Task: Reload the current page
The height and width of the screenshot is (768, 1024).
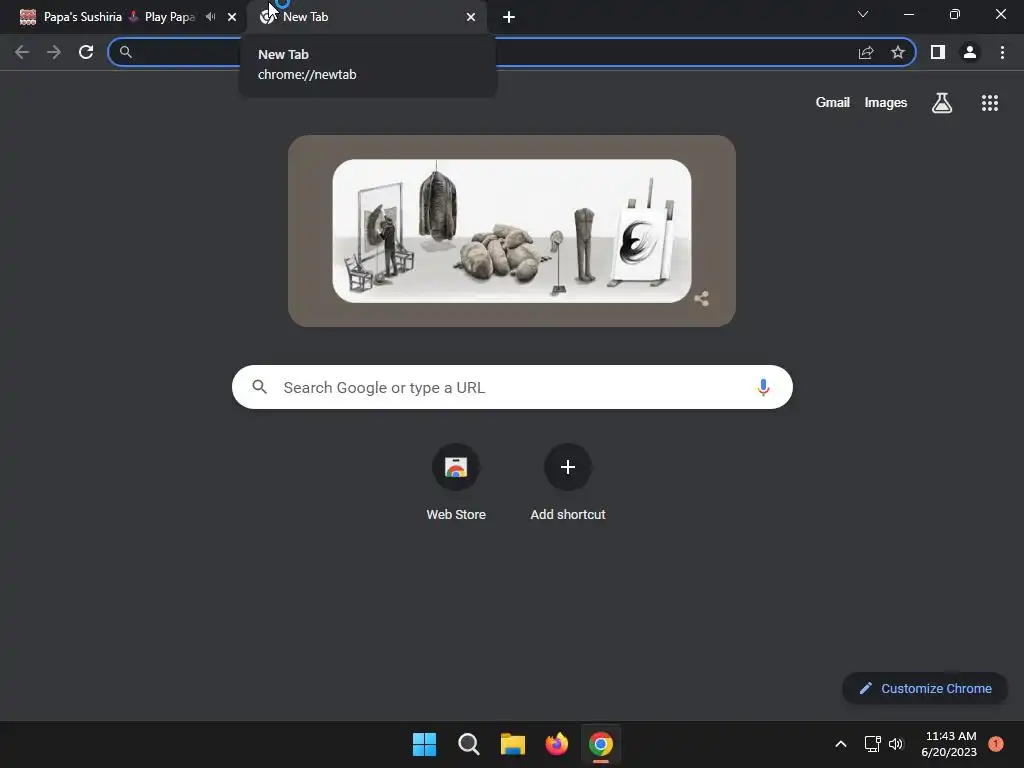Action: (x=86, y=52)
